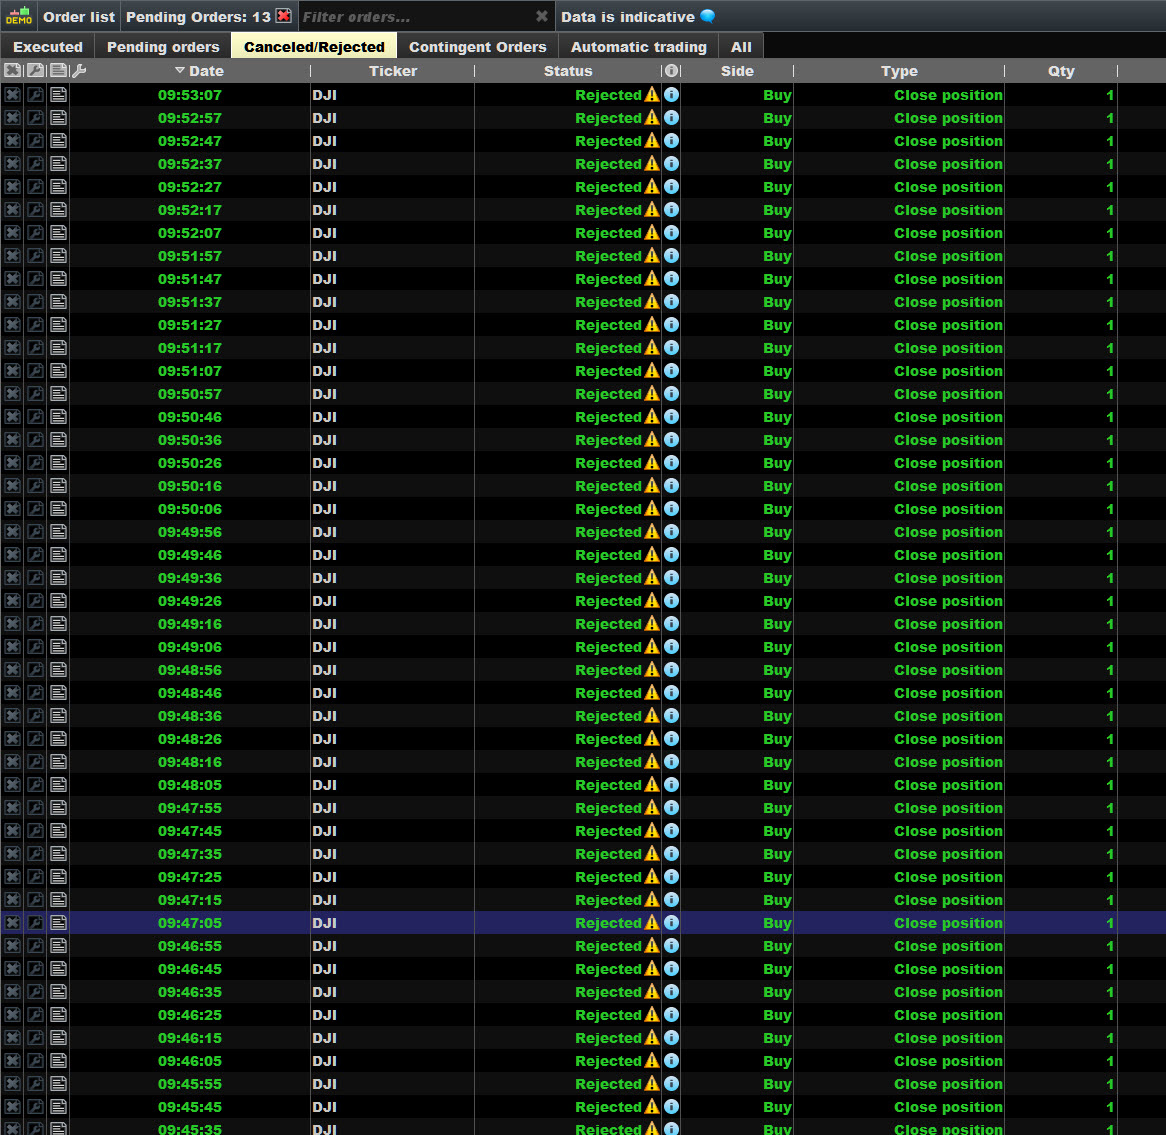1166x1135 pixels.
Task: Switch to the Executed tab
Action: pyautogui.click(x=48, y=47)
